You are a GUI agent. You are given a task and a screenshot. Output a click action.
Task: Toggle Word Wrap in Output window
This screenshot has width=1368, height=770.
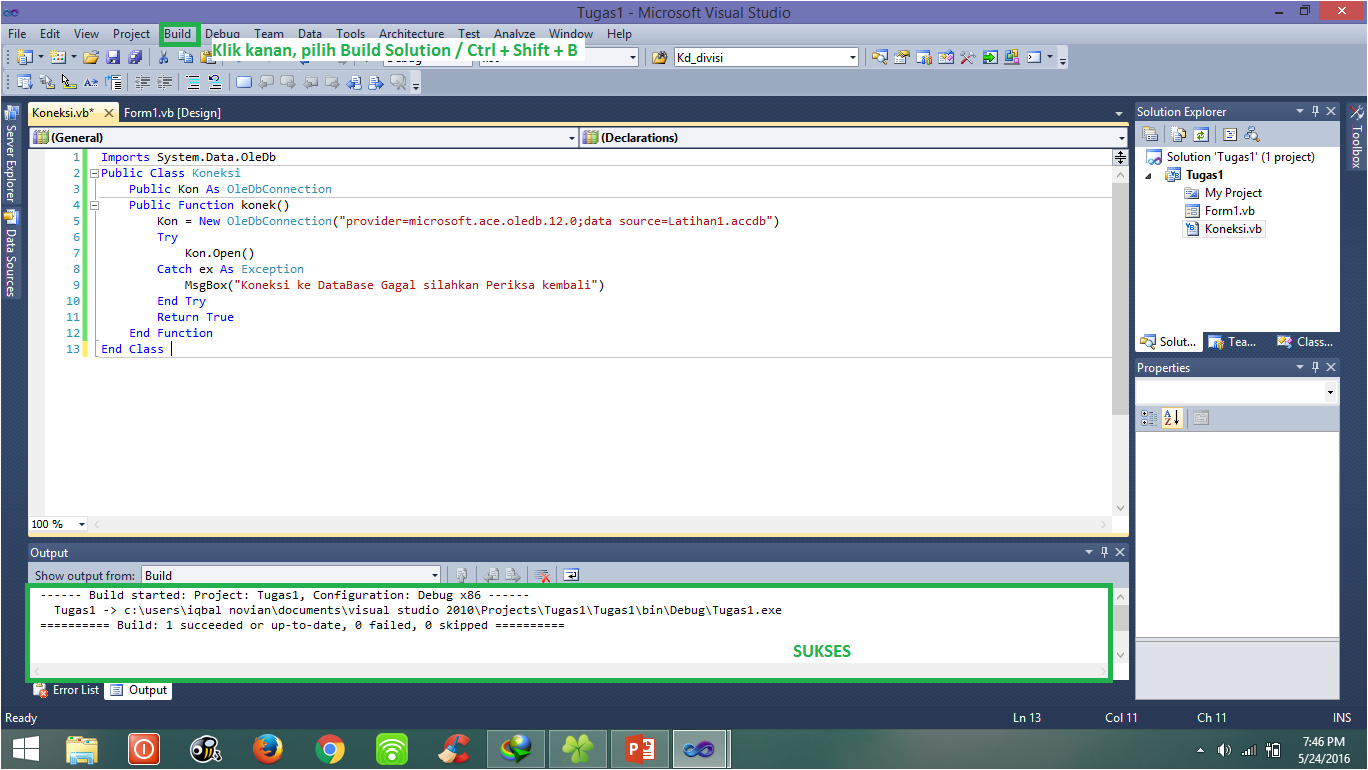coord(571,575)
